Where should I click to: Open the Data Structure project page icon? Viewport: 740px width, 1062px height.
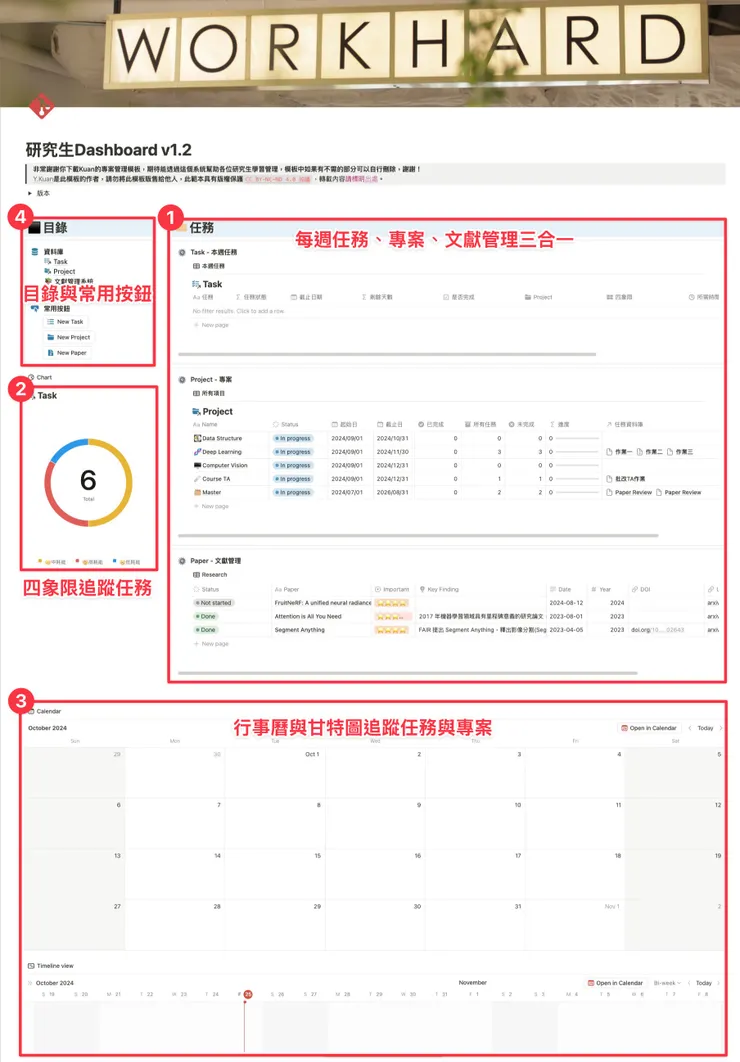(x=197, y=439)
